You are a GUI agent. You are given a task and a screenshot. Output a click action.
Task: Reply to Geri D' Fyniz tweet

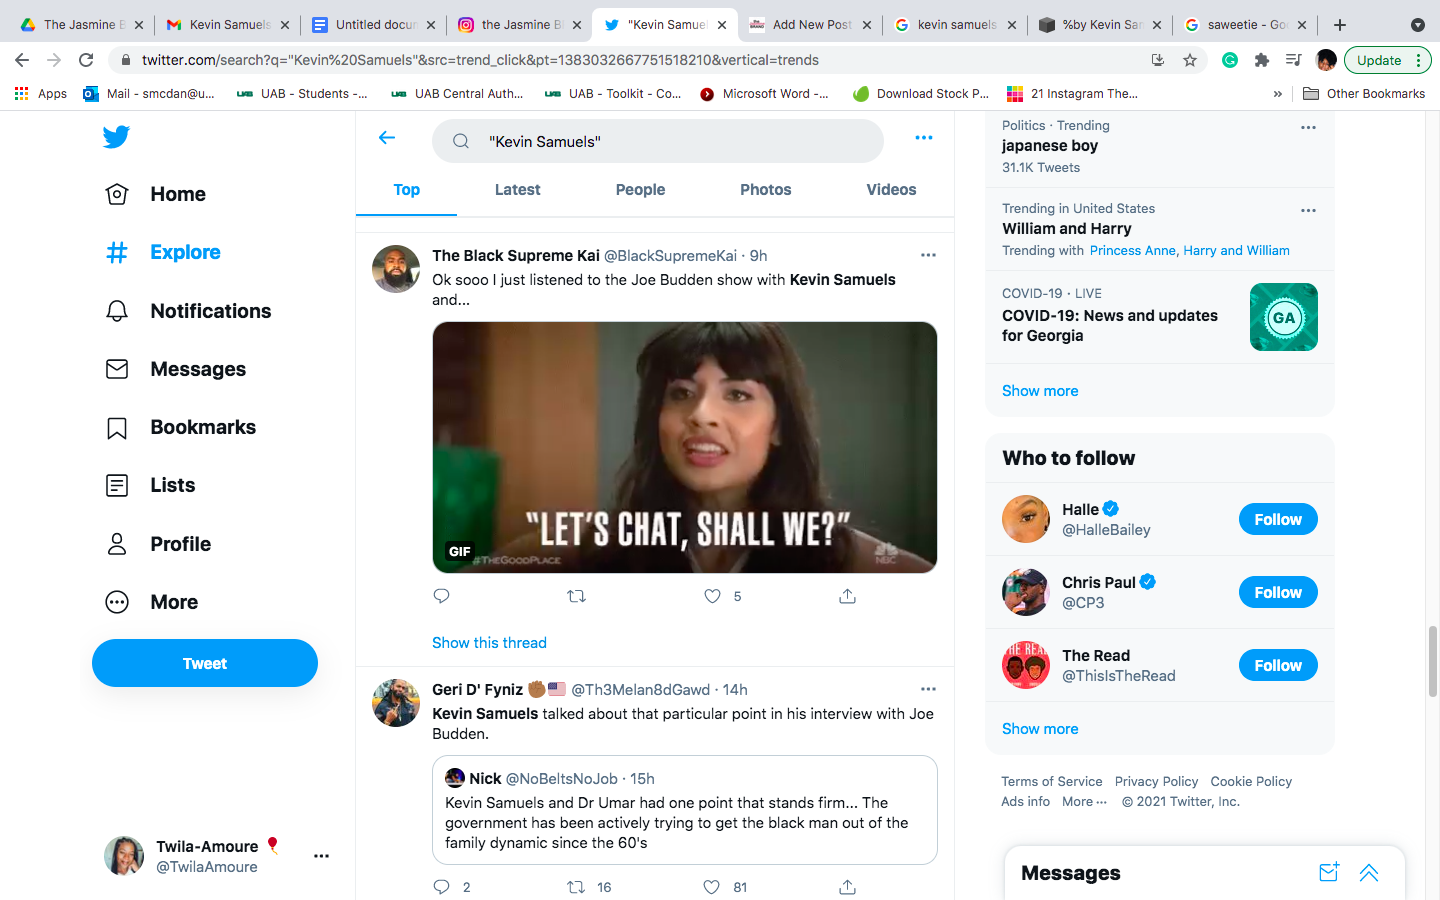point(441,887)
